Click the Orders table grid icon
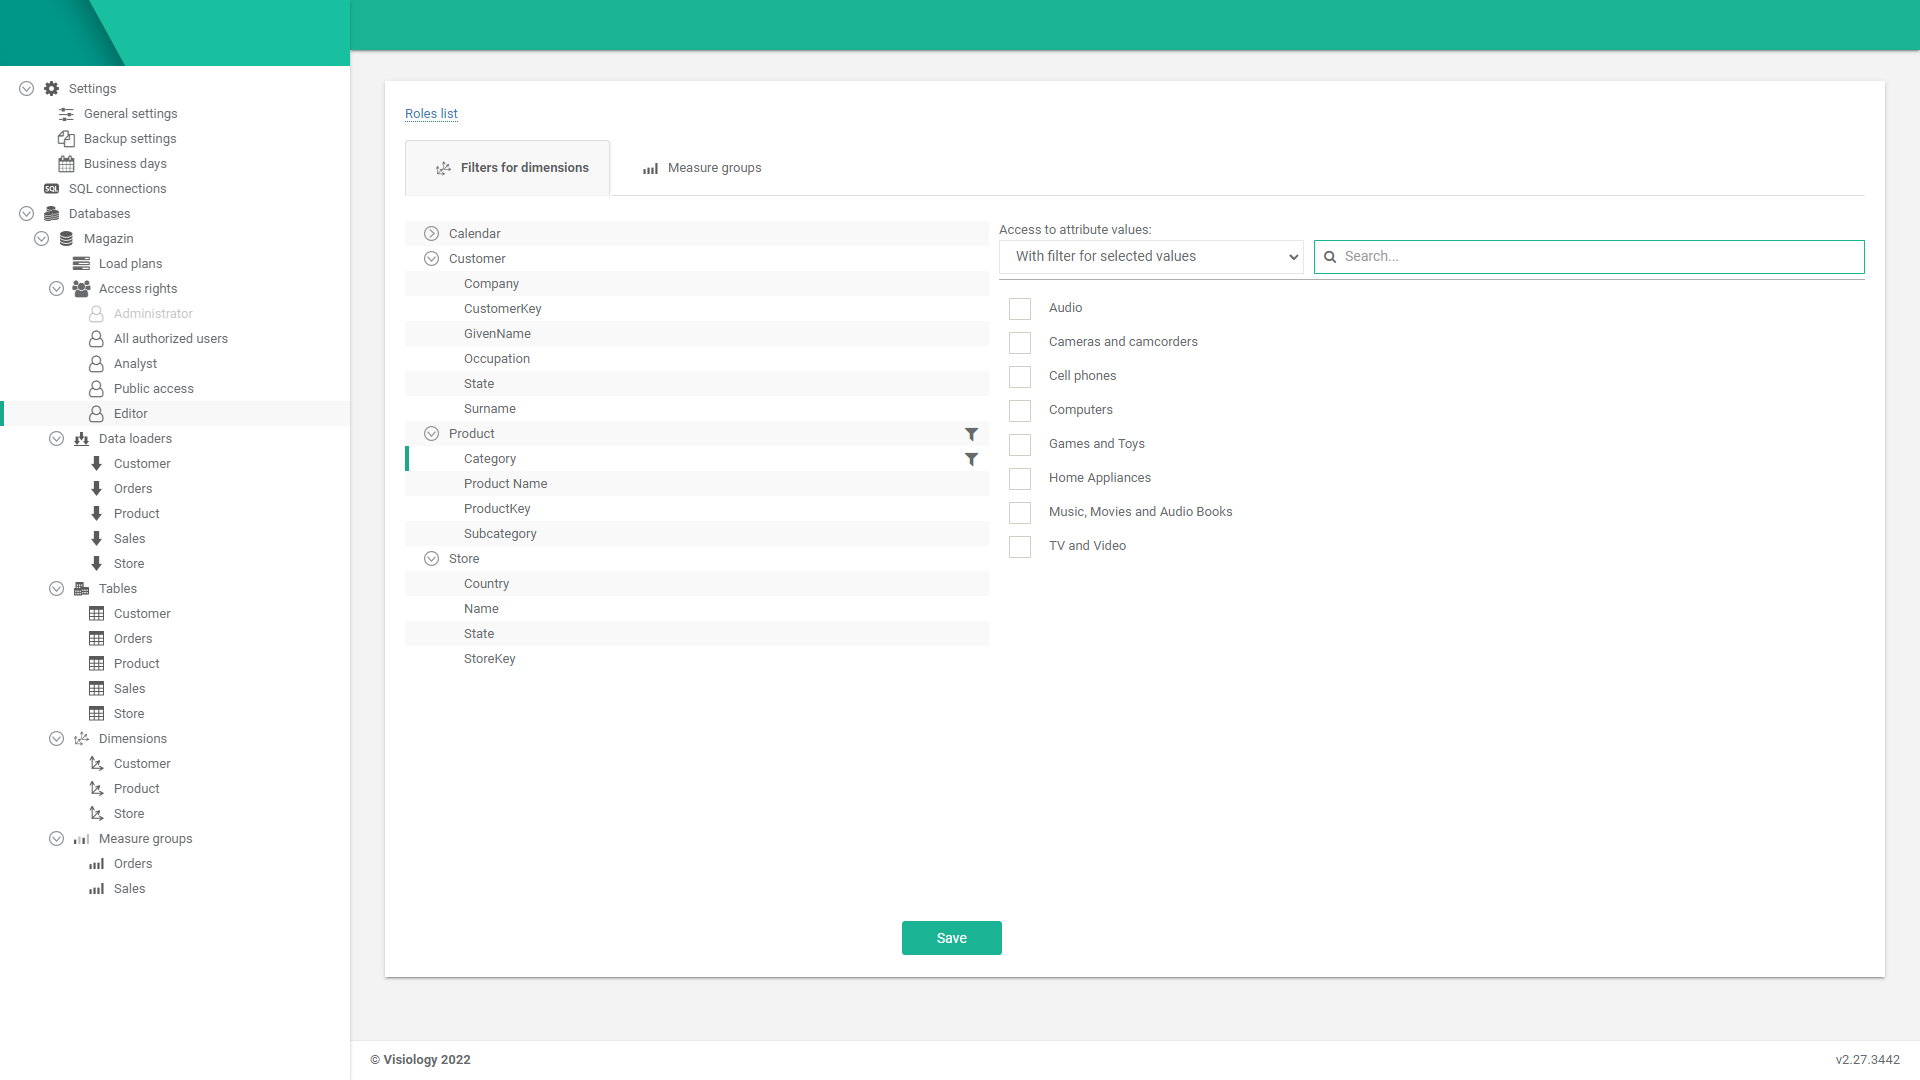 click(96, 639)
